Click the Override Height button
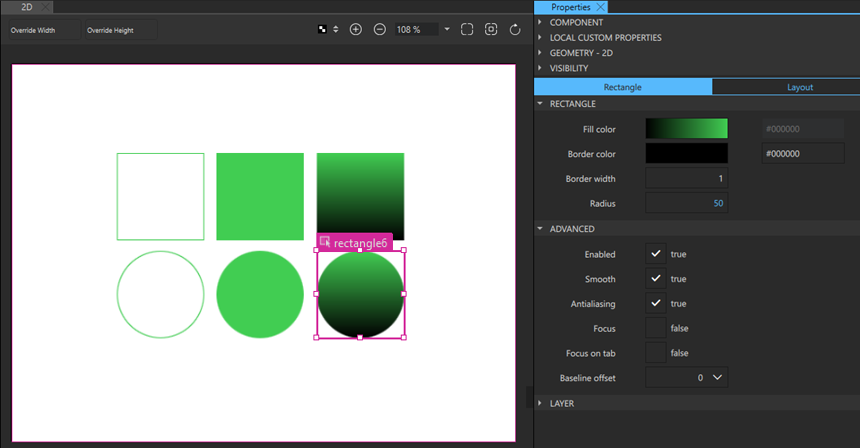This screenshot has width=860, height=448. (110, 30)
